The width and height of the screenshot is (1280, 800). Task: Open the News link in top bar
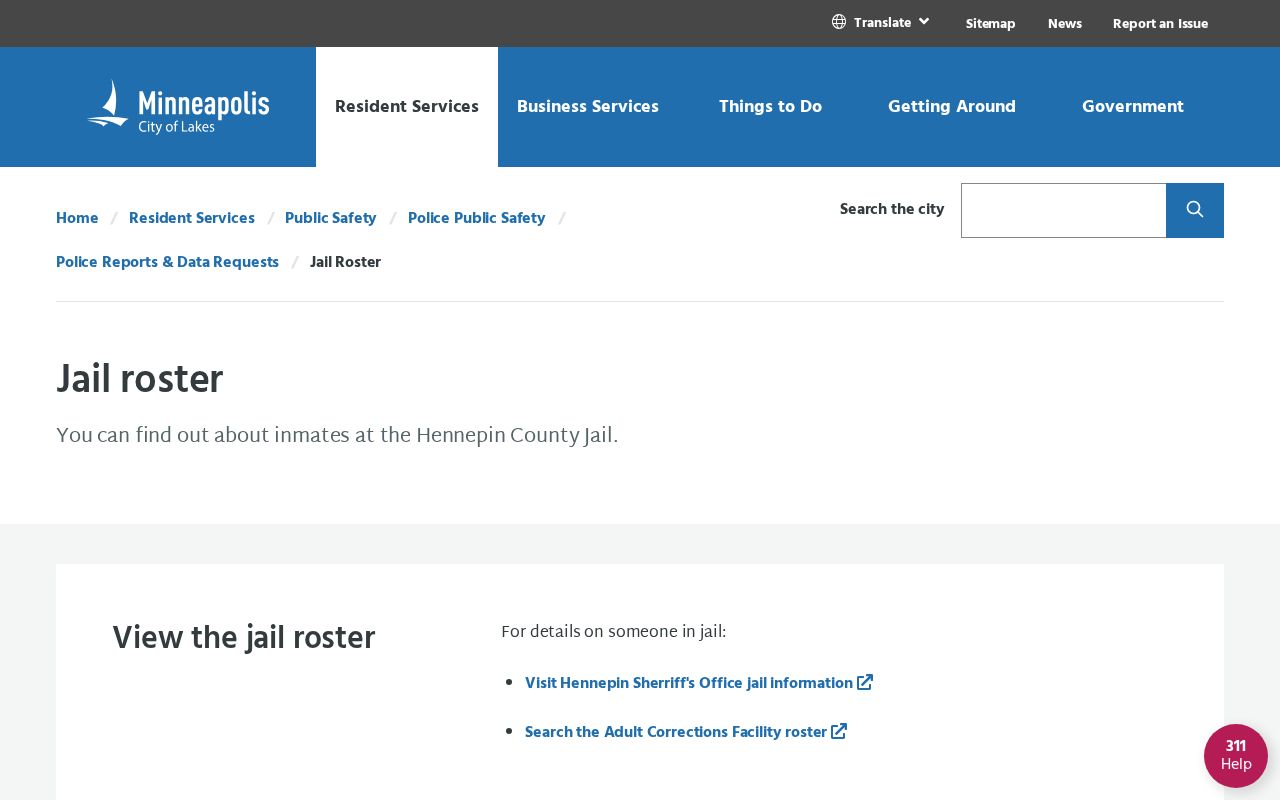(x=1065, y=23)
